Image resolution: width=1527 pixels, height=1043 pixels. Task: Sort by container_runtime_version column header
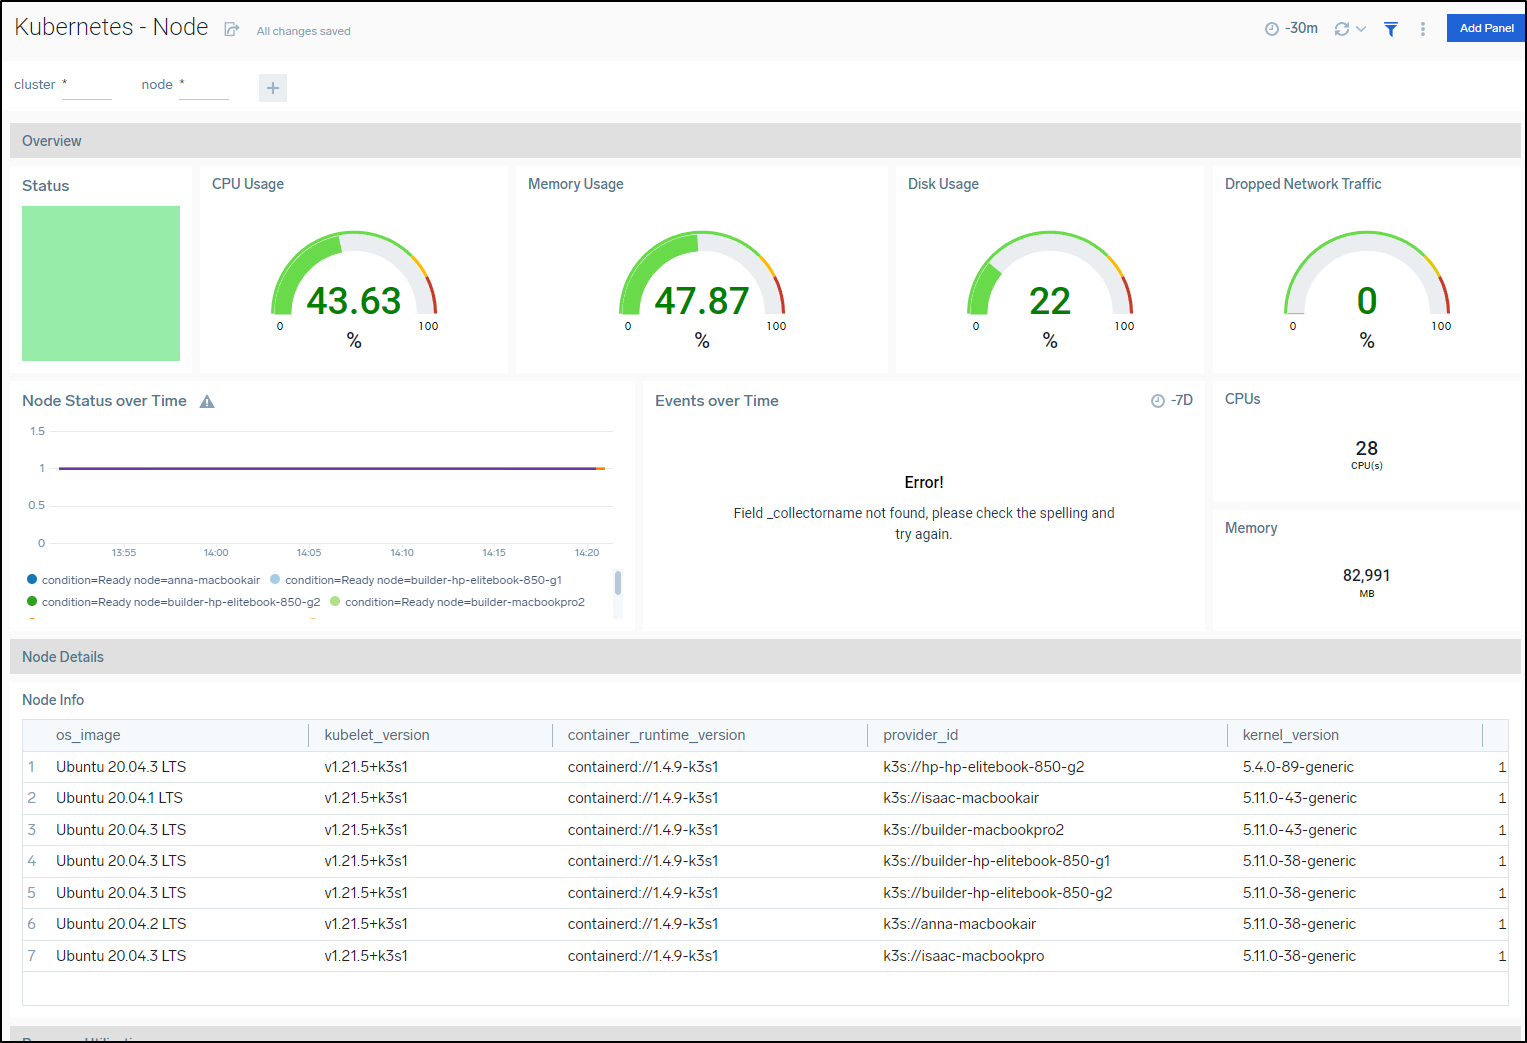click(656, 735)
